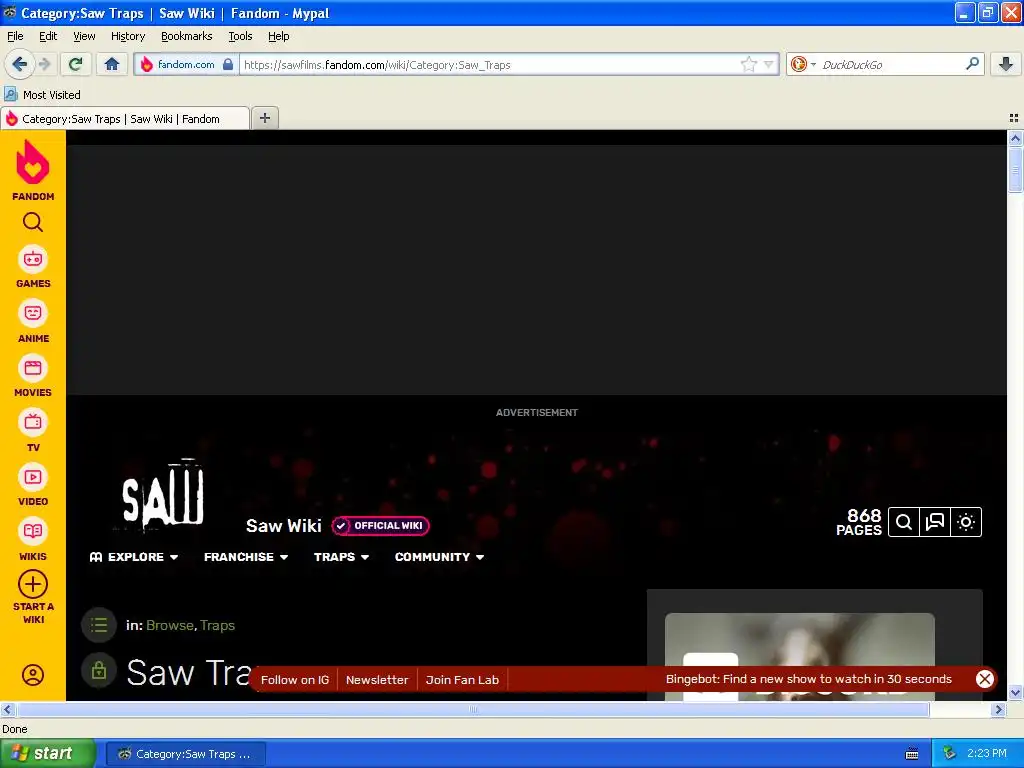Click the Official Wiki badge
1024x768 pixels.
pyautogui.click(x=380, y=526)
